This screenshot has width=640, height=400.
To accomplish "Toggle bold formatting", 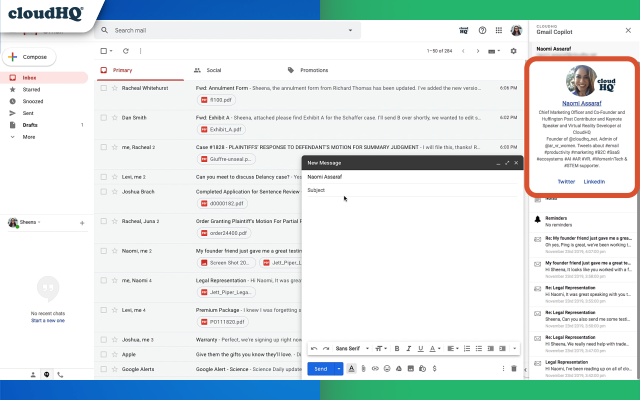I will 397,349.
